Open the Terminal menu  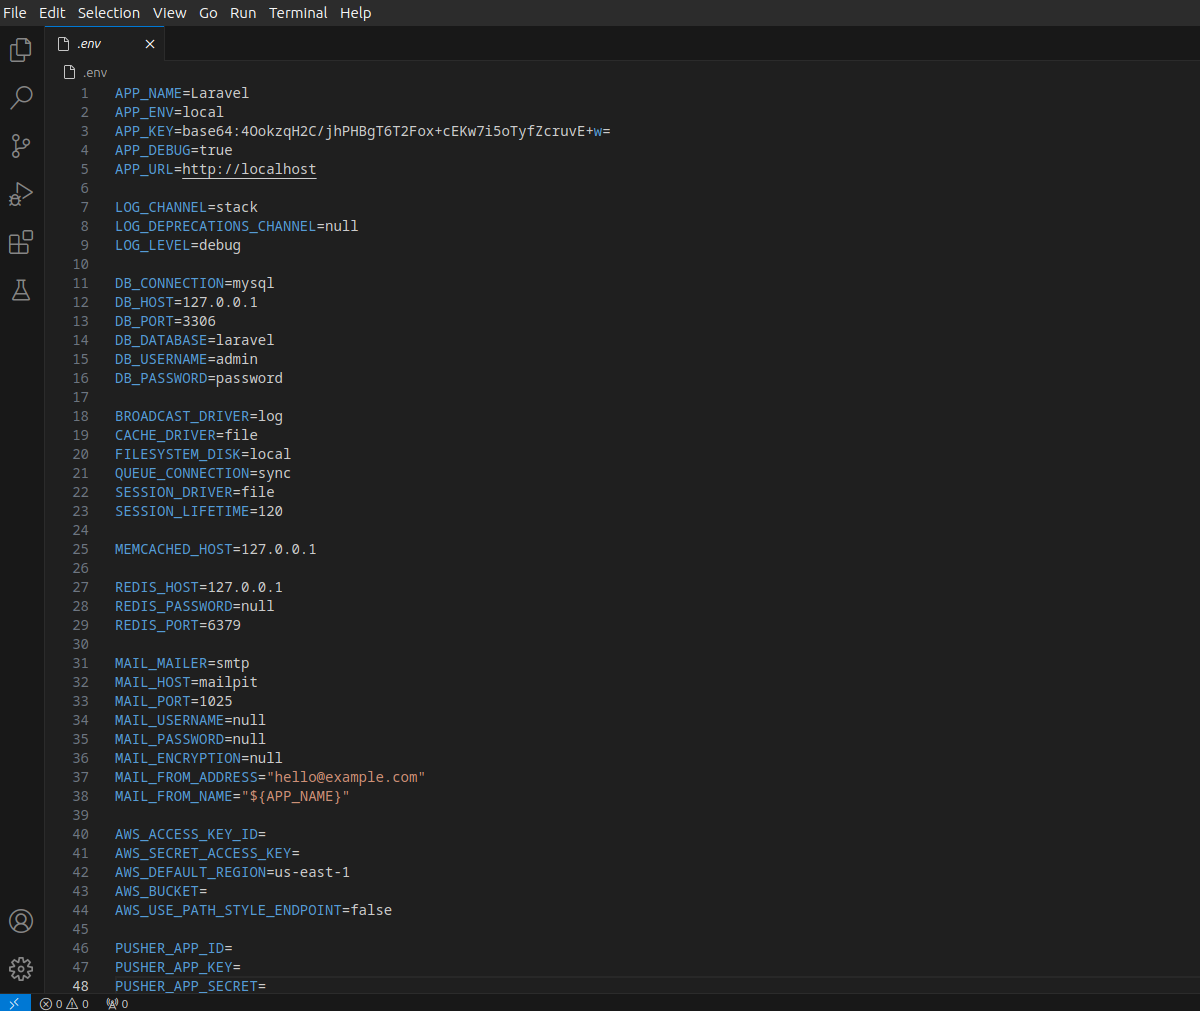point(297,12)
